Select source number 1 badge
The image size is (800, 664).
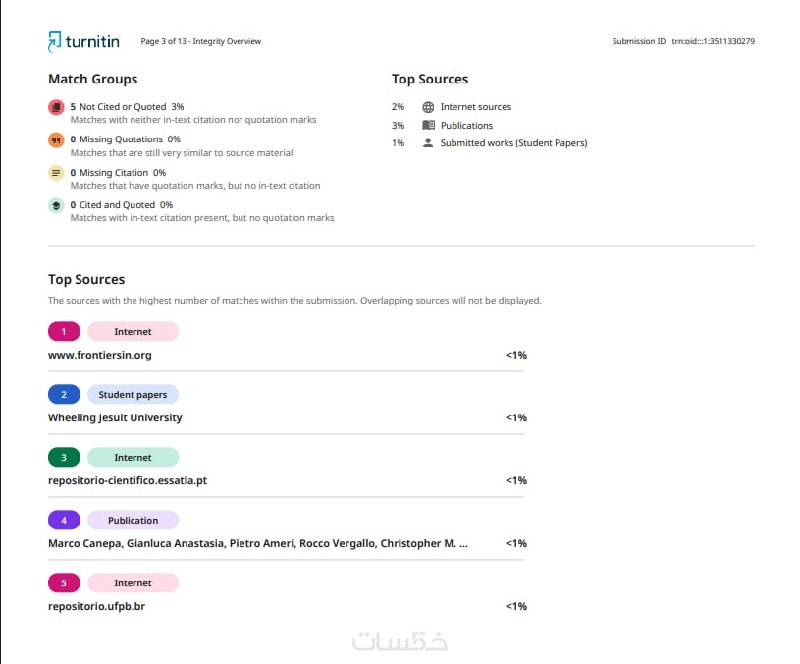pos(64,332)
